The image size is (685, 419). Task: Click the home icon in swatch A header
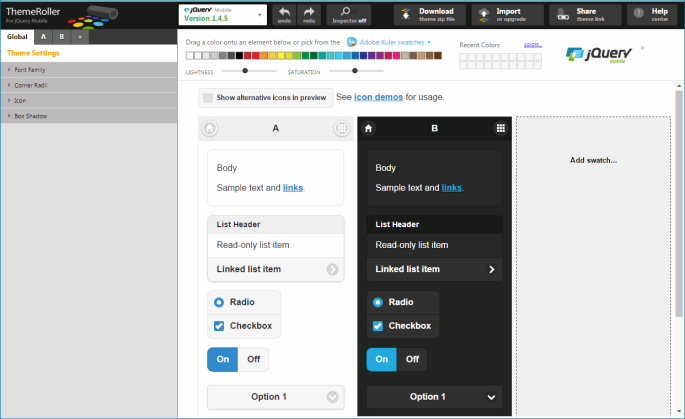click(210, 128)
